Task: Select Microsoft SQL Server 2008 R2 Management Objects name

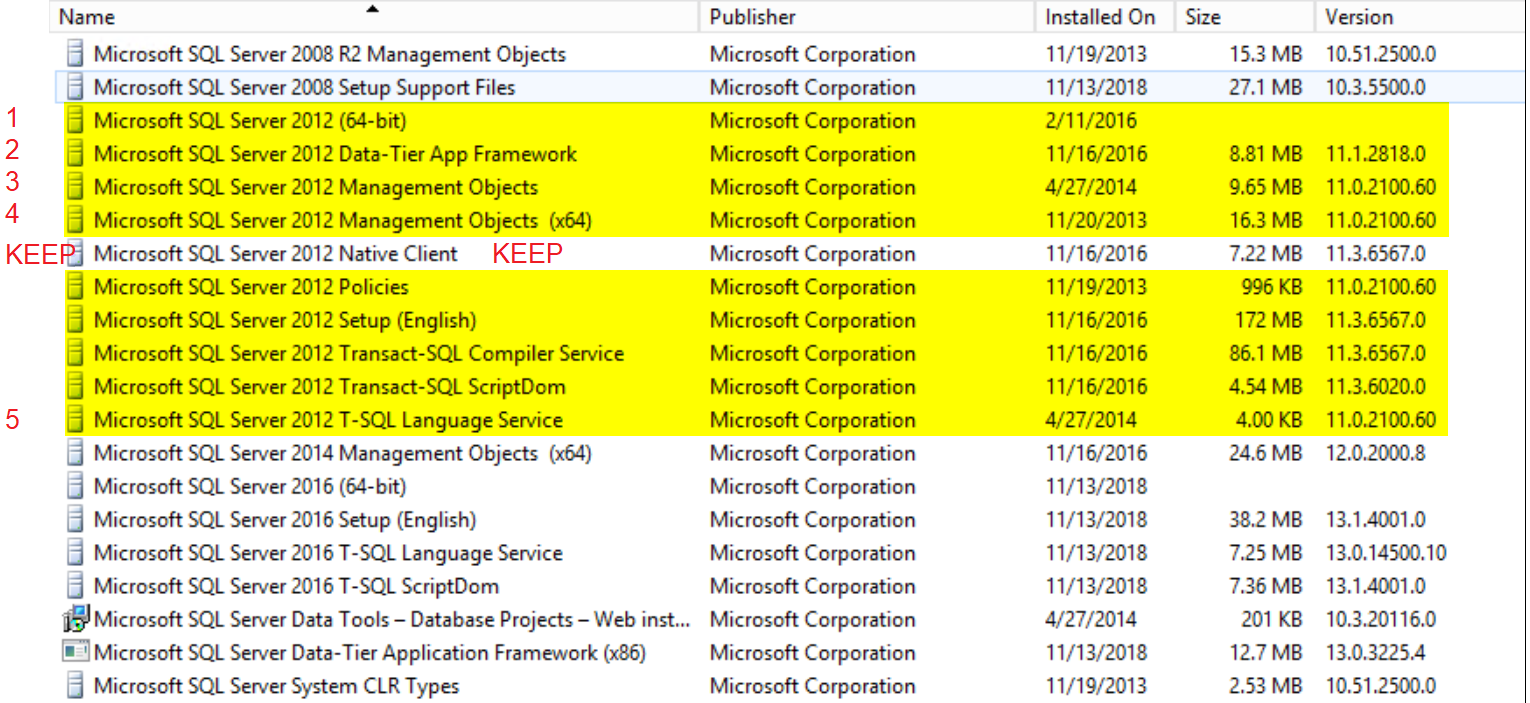Action: [330, 54]
